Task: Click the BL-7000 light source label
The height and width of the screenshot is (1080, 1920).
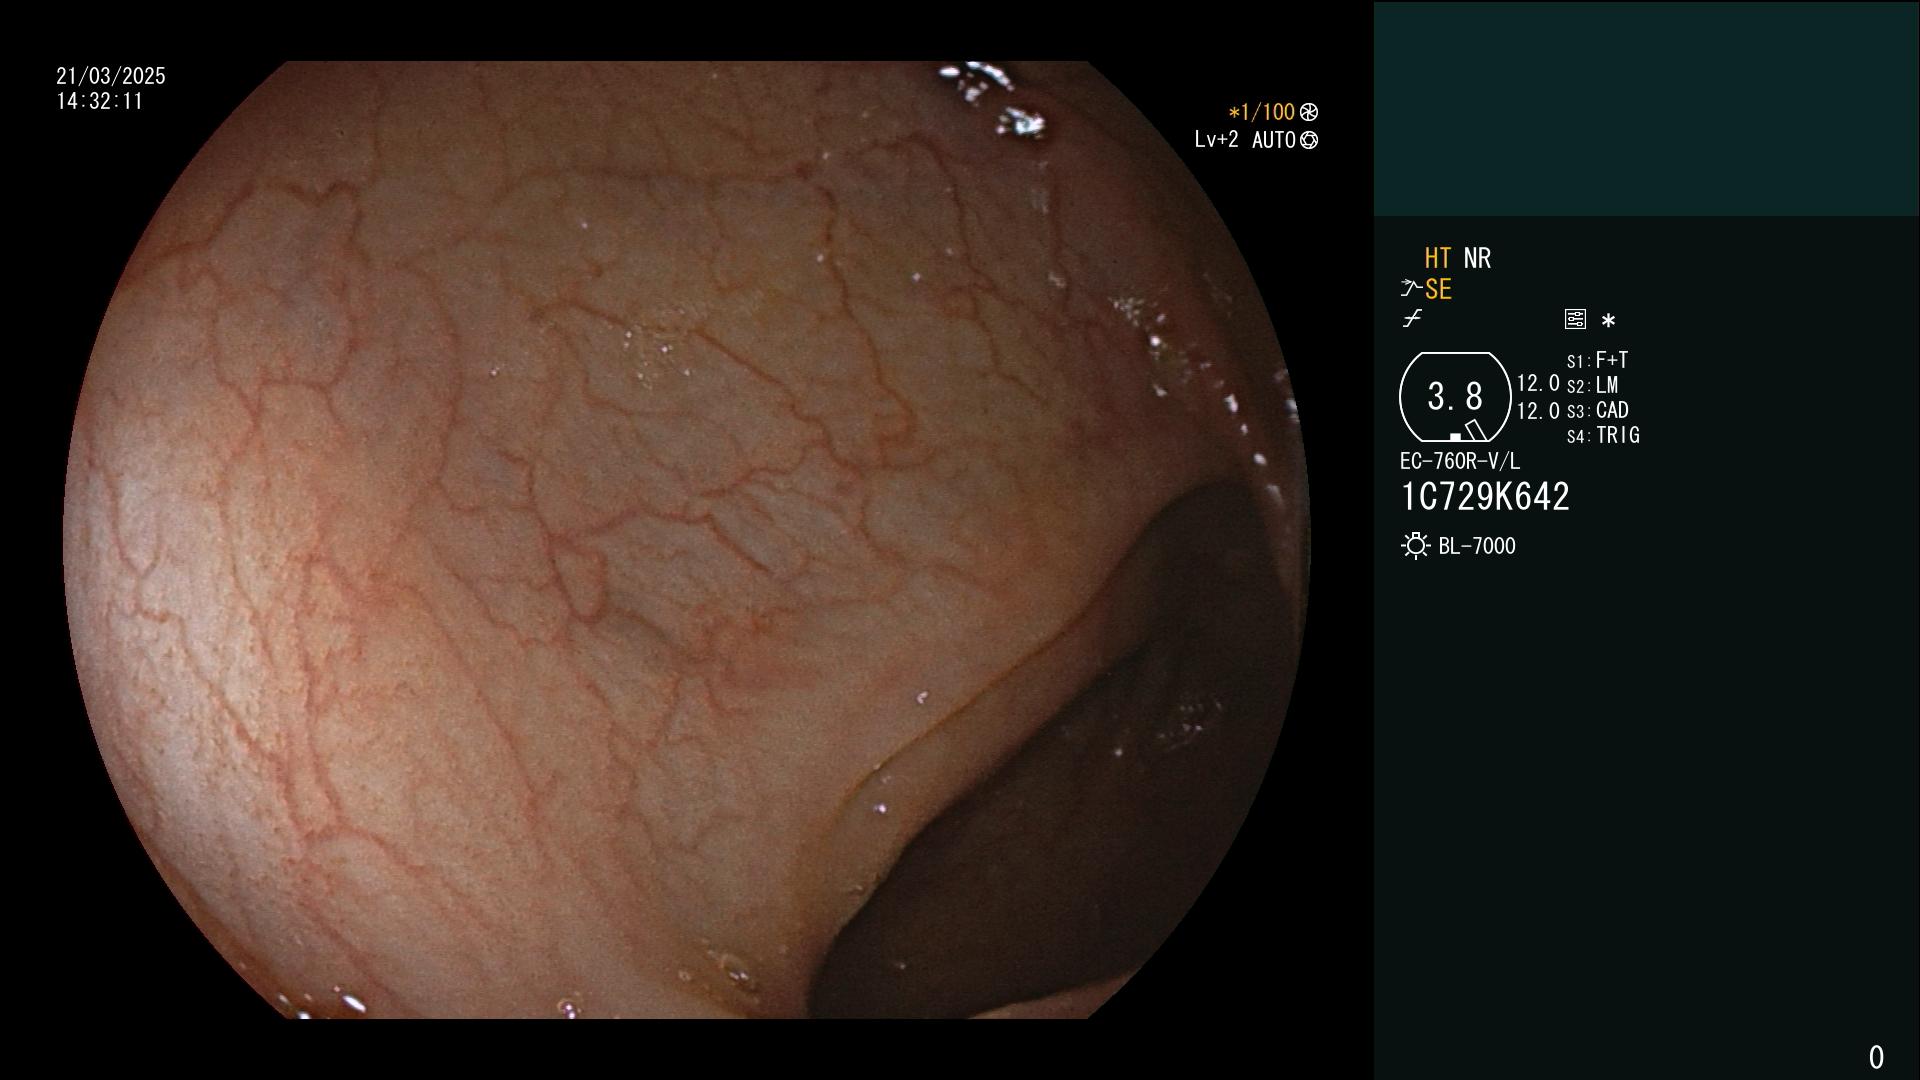Action: (x=1477, y=546)
